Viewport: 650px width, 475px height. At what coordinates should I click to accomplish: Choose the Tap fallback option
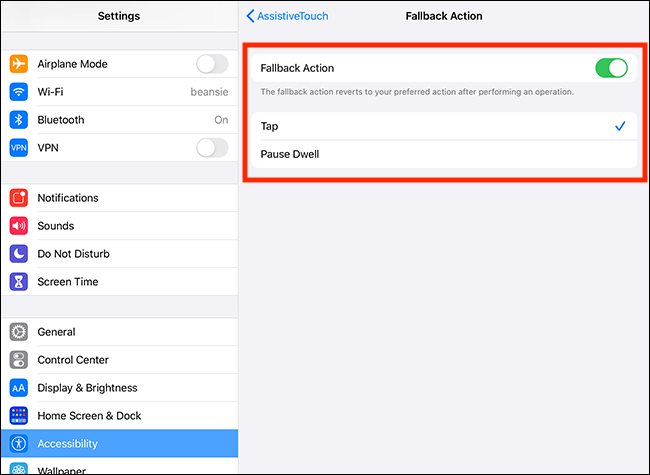(x=444, y=126)
